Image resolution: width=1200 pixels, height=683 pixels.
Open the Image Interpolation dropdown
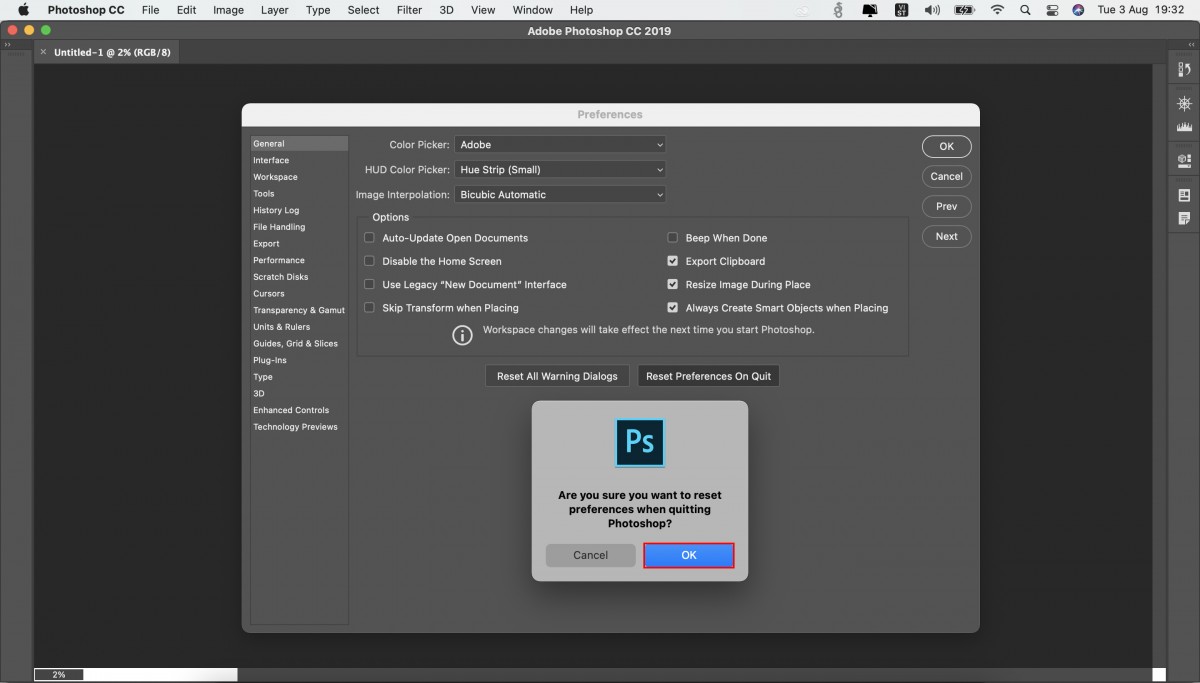(x=560, y=195)
